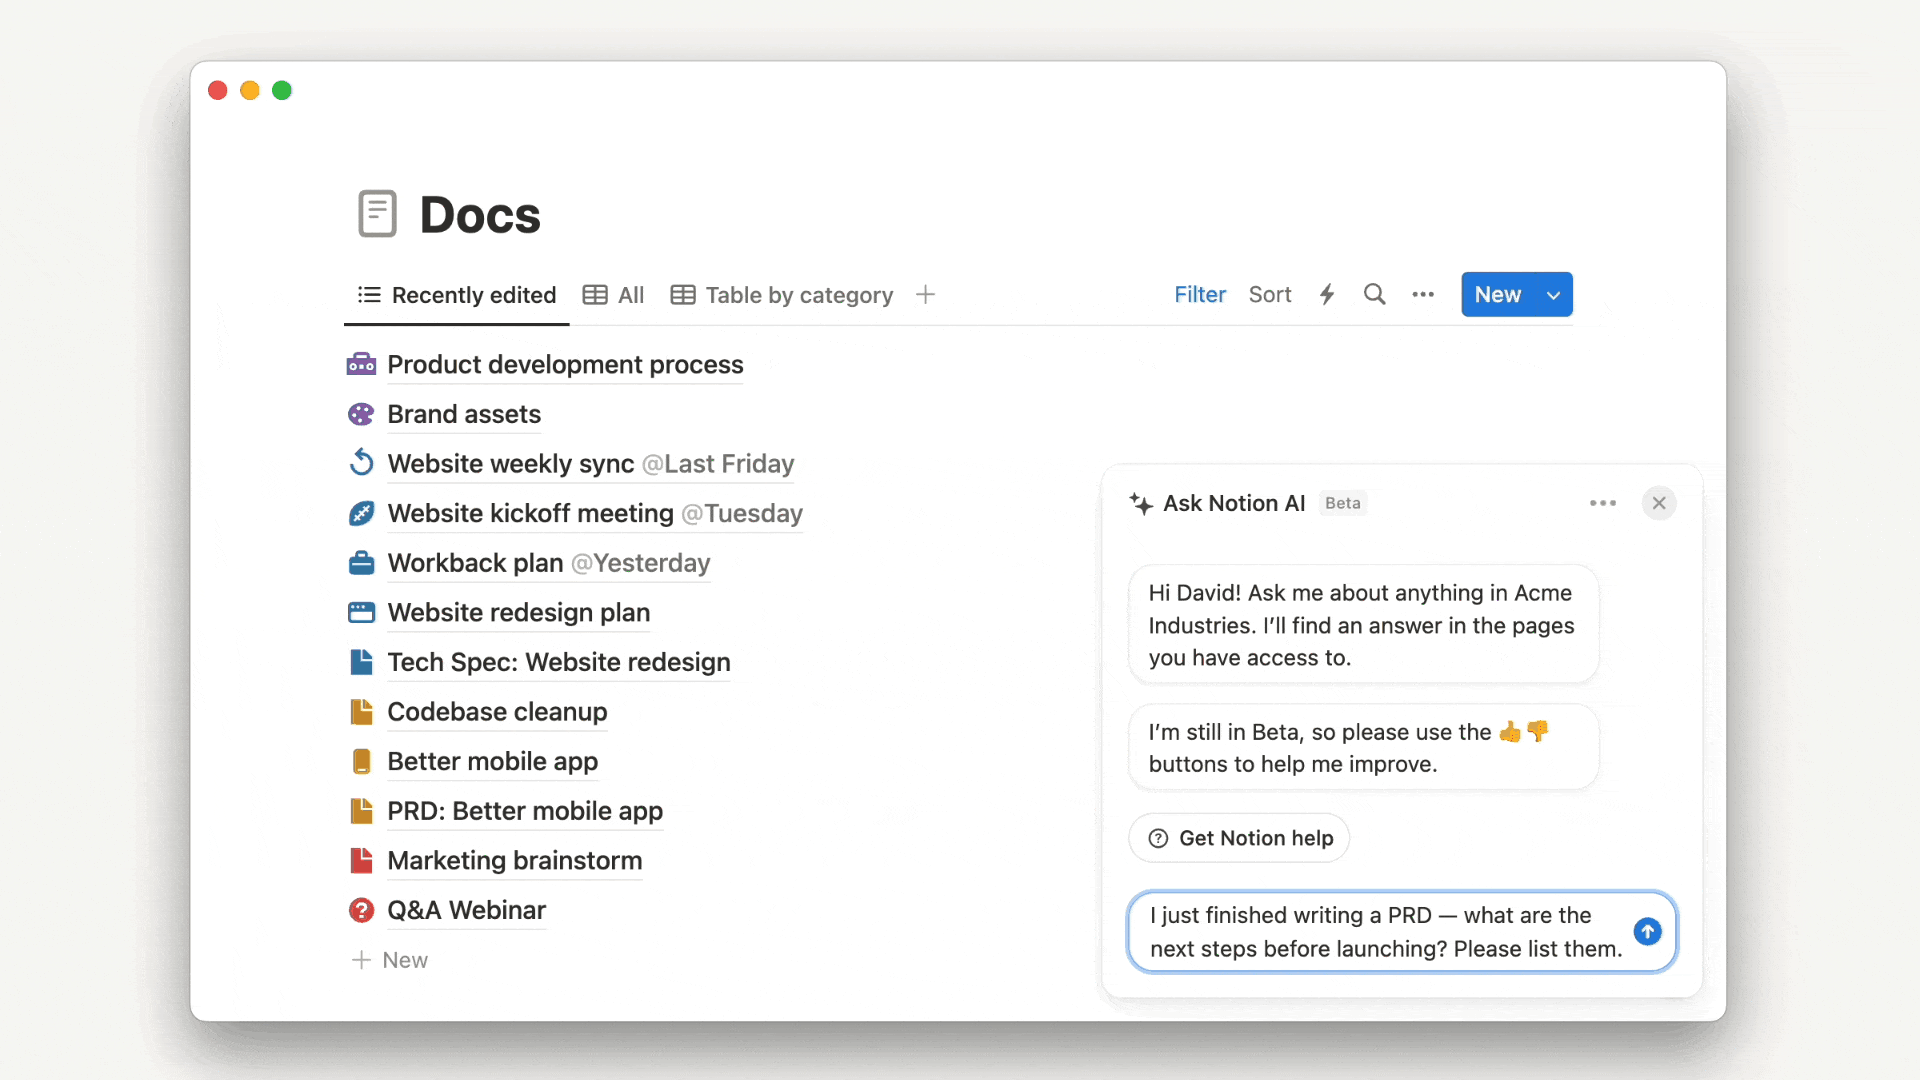Select the Recently edited view tab
The image size is (1920, 1080).
click(x=457, y=295)
